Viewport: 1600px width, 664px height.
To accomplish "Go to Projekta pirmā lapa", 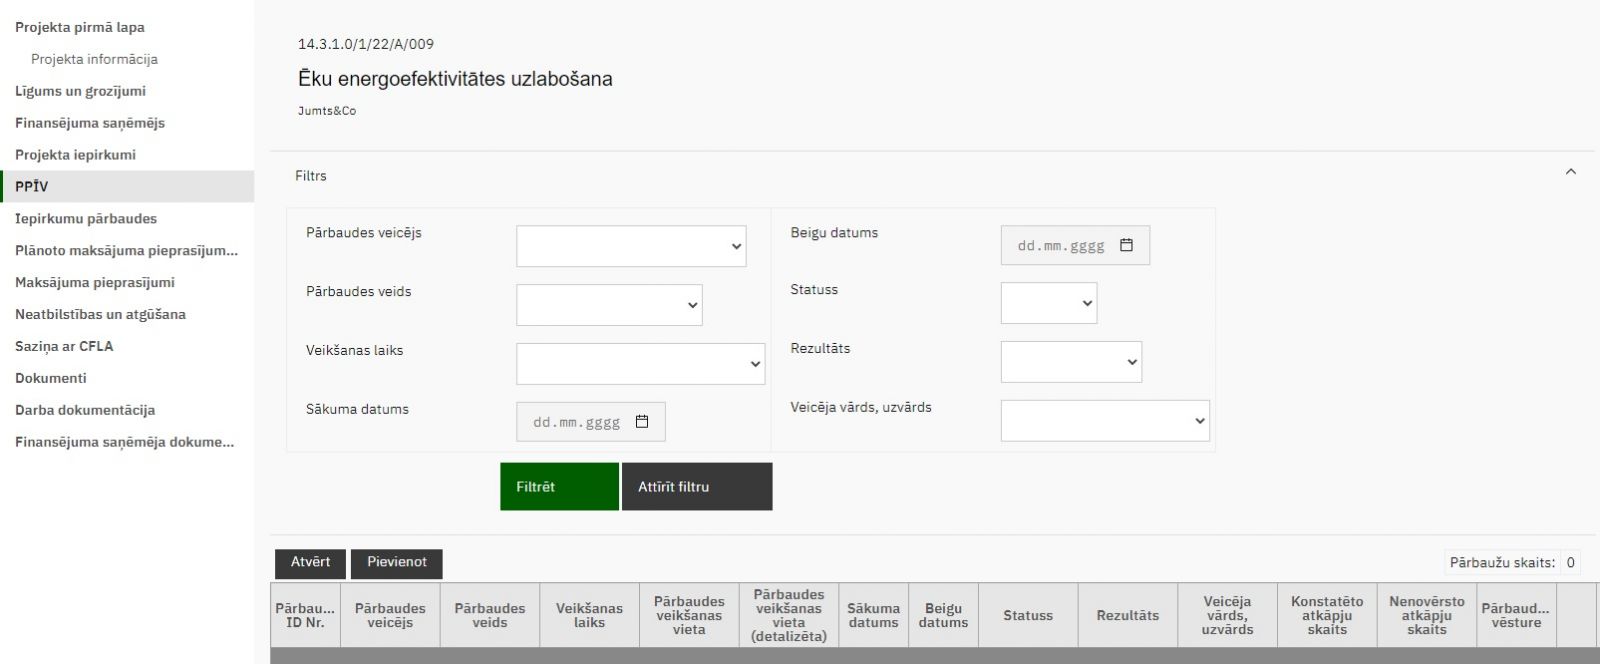I will pyautogui.click(x=80, y=27).
